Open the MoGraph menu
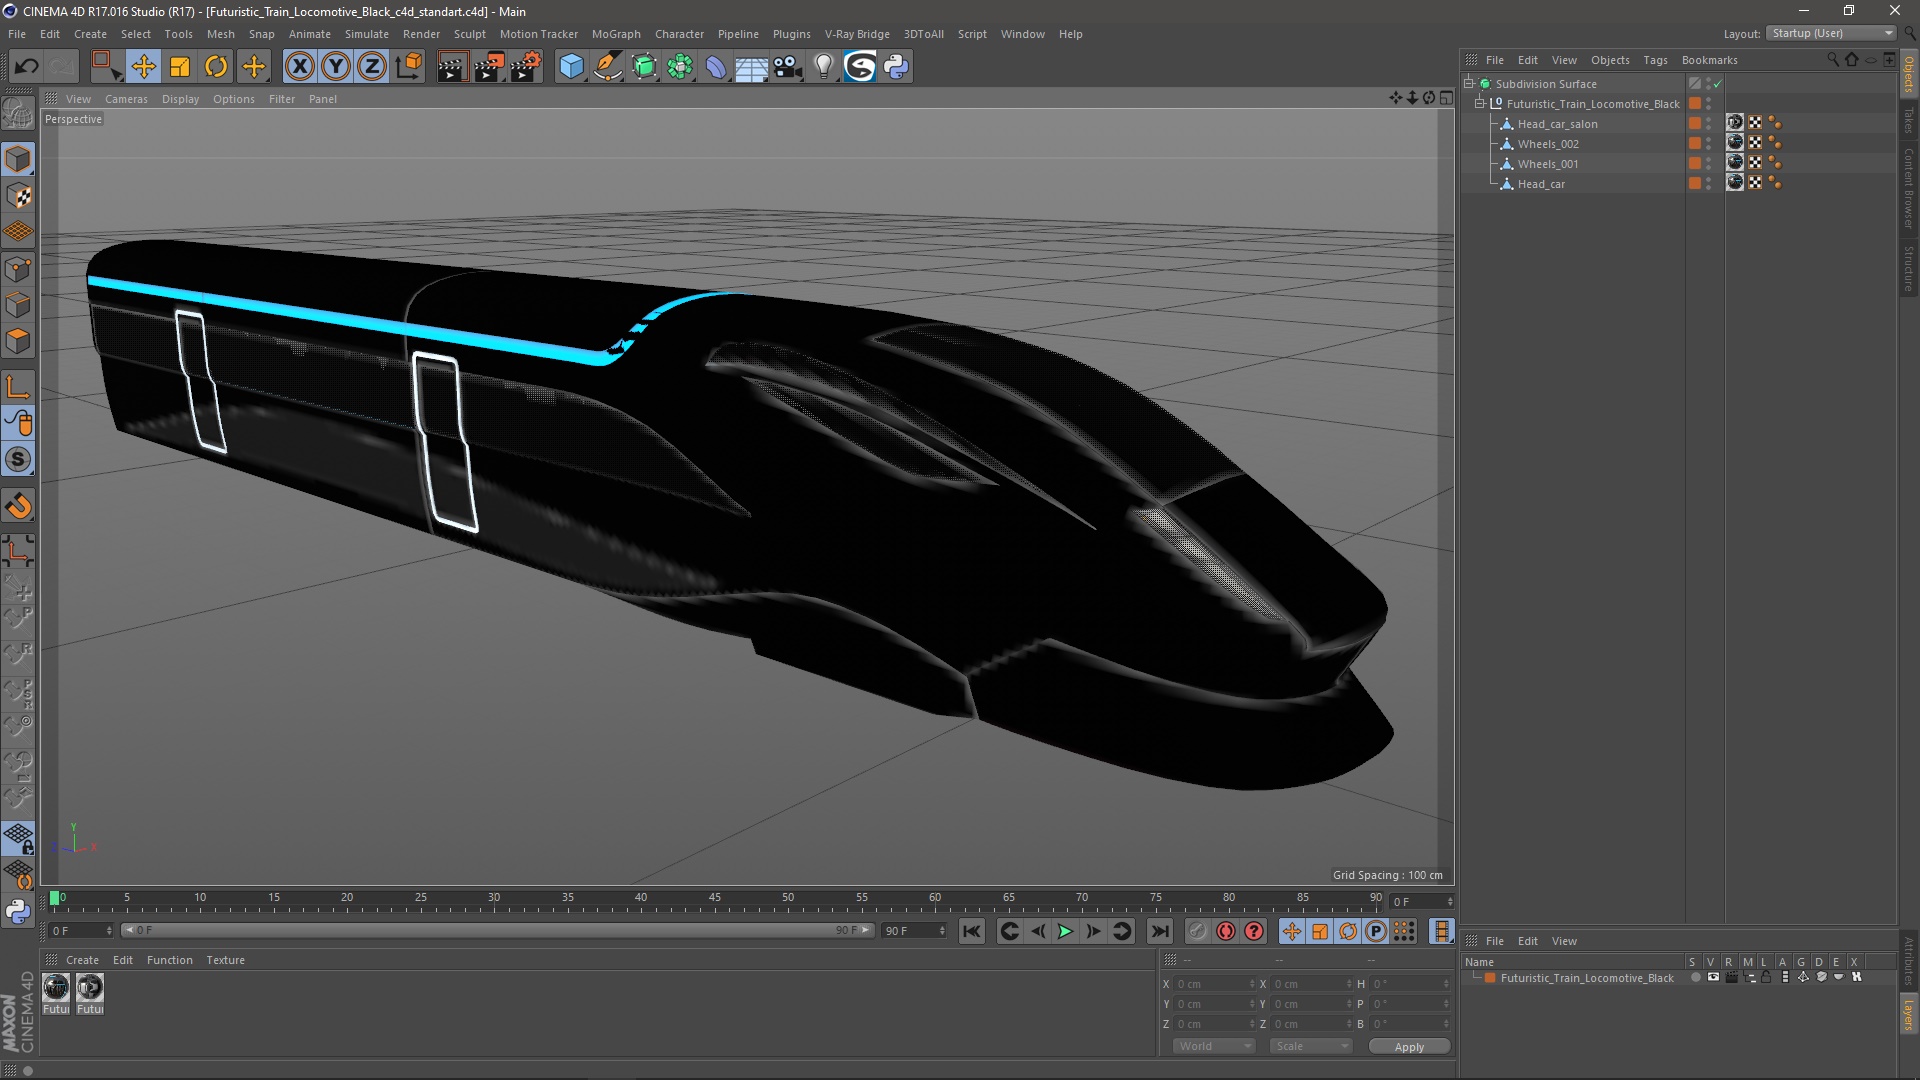Screen dimensions: 1920x1080 [616, 34]
